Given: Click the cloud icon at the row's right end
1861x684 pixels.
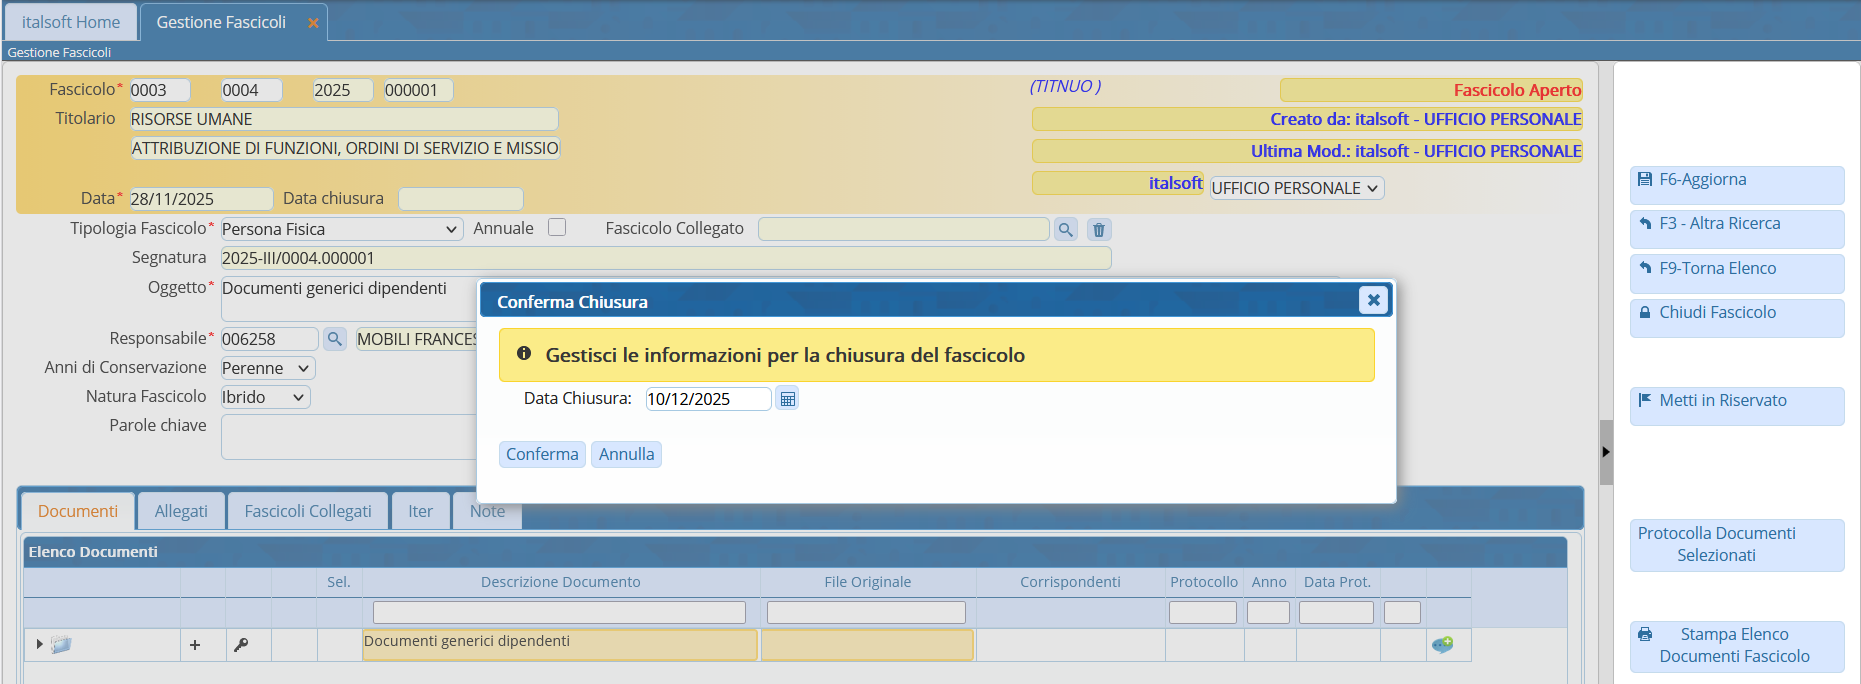Looking at the screenshot, I should pyautogui.click(x=1442, y=645).
